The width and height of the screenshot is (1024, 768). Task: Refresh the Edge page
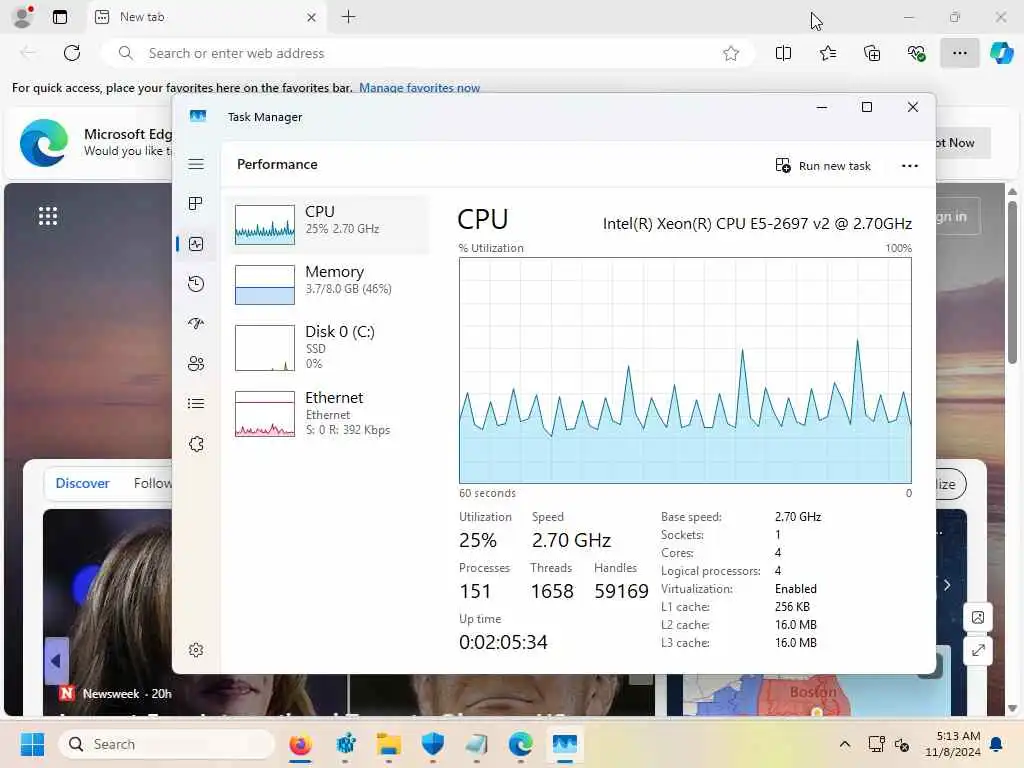pyautogui.click(x=72, y=53)
